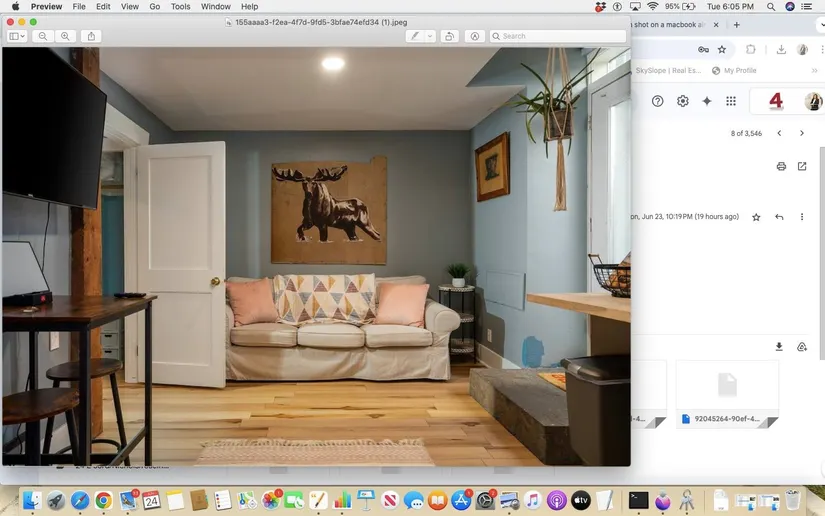The height and width of the screenshot is (516, 825).
Task: Bookmark this page with the address bar star
Action: coord(722,49)
